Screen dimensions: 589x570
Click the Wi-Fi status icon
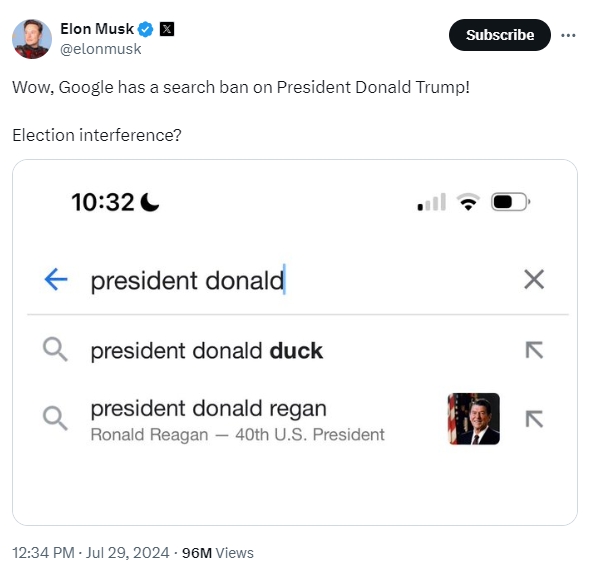(x=468, y=202)
